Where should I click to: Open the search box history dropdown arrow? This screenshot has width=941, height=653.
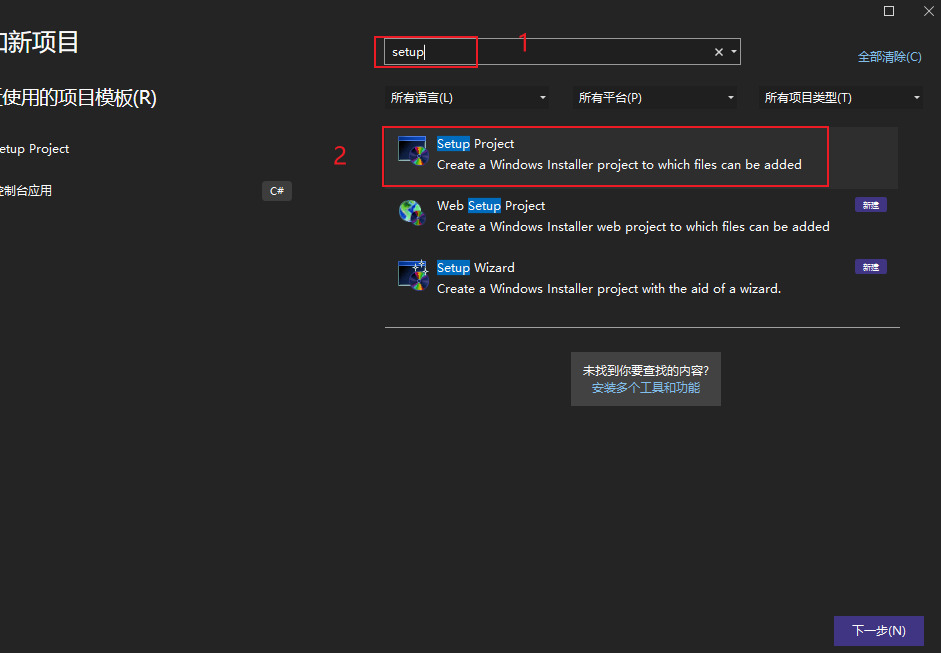[x=734, y=52]
